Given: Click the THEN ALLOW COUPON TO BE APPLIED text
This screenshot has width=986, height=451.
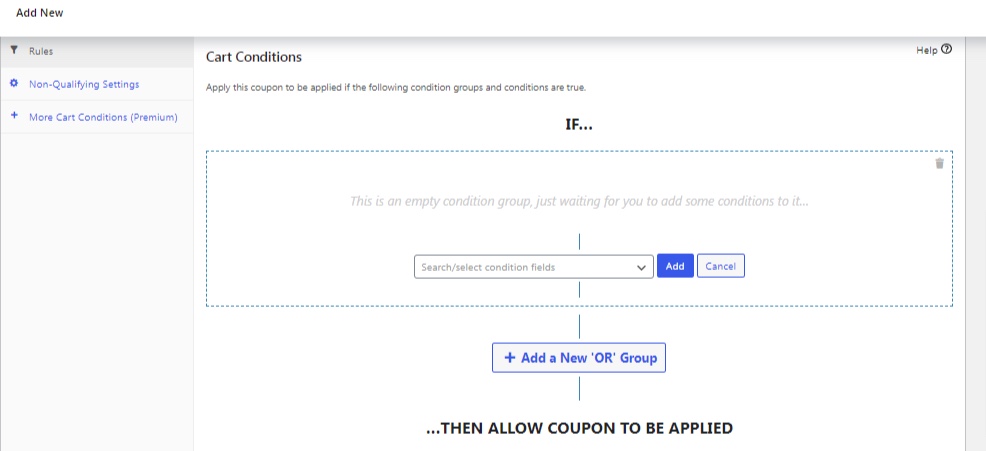Looking at the screenshot, I should point(579,428).
